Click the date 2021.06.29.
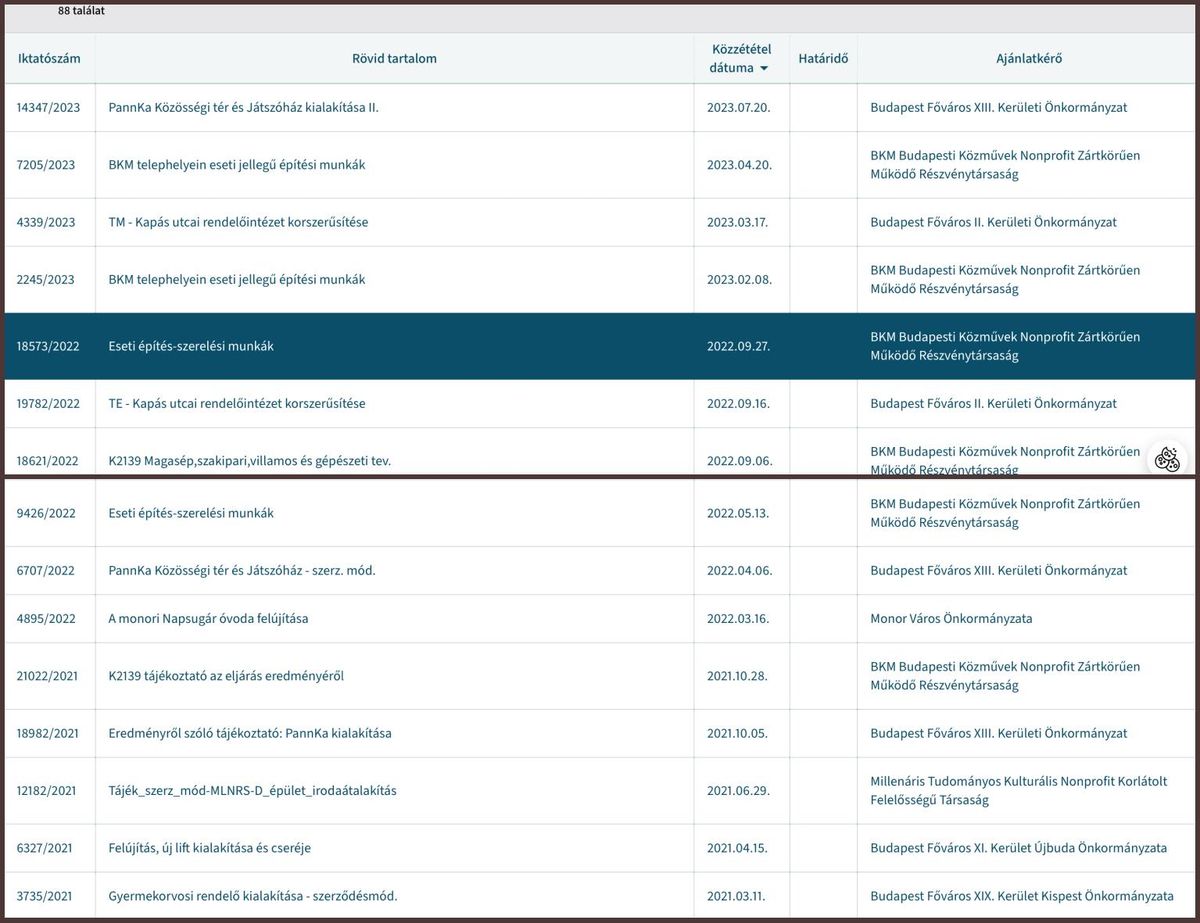 738,790
